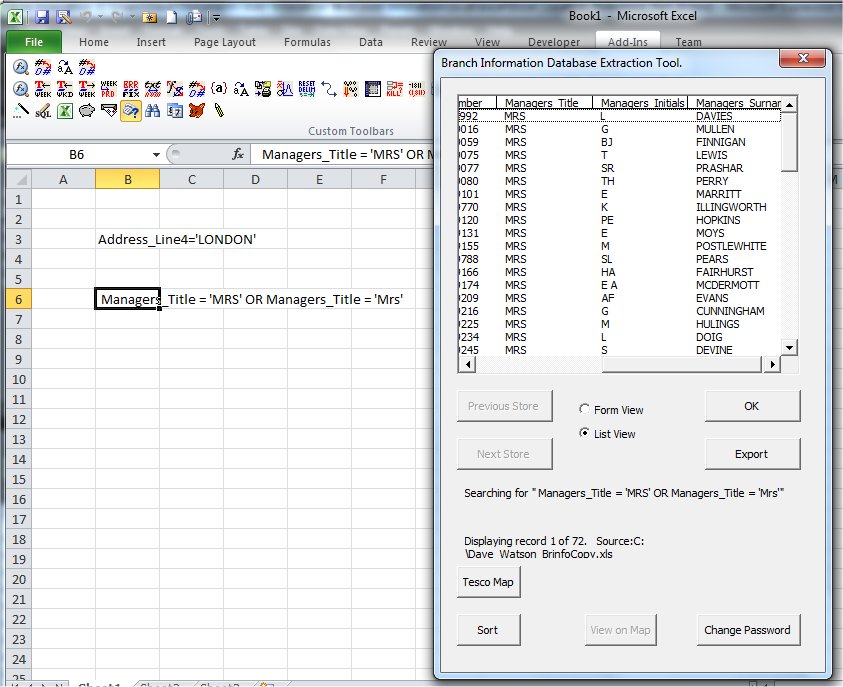Click the curved double-arrow toolbar icon
The image size is (843, 687).
coord(328,89)
